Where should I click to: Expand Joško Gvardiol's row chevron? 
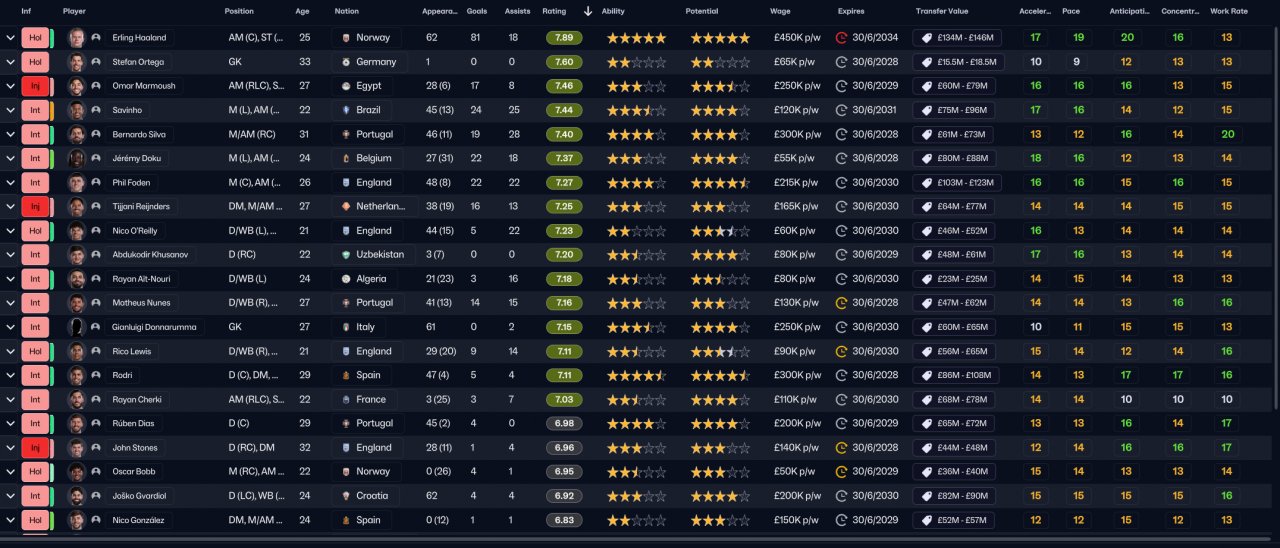10,496
